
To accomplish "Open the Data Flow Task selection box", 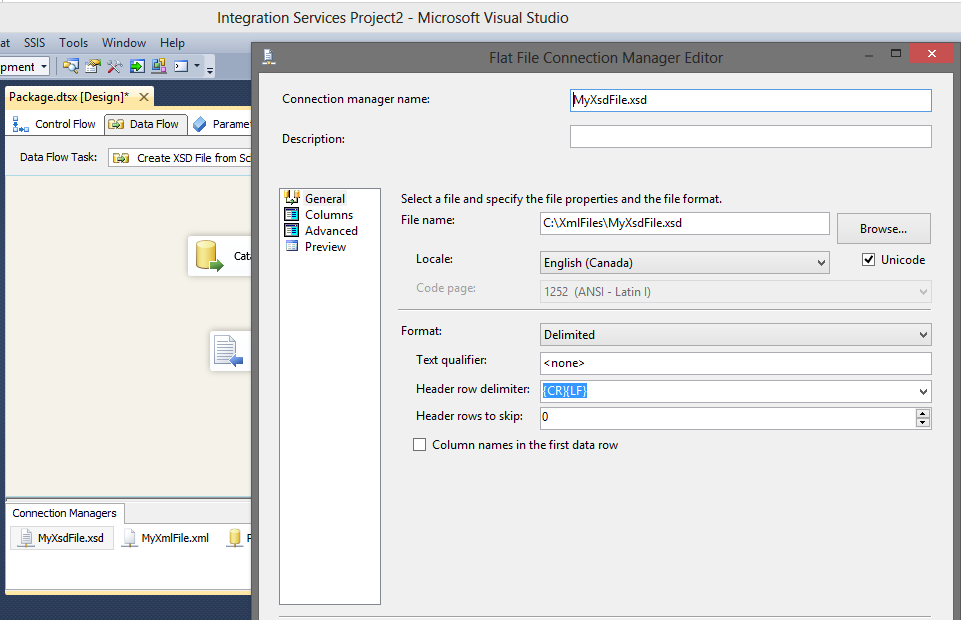I will tap(180, 158).
